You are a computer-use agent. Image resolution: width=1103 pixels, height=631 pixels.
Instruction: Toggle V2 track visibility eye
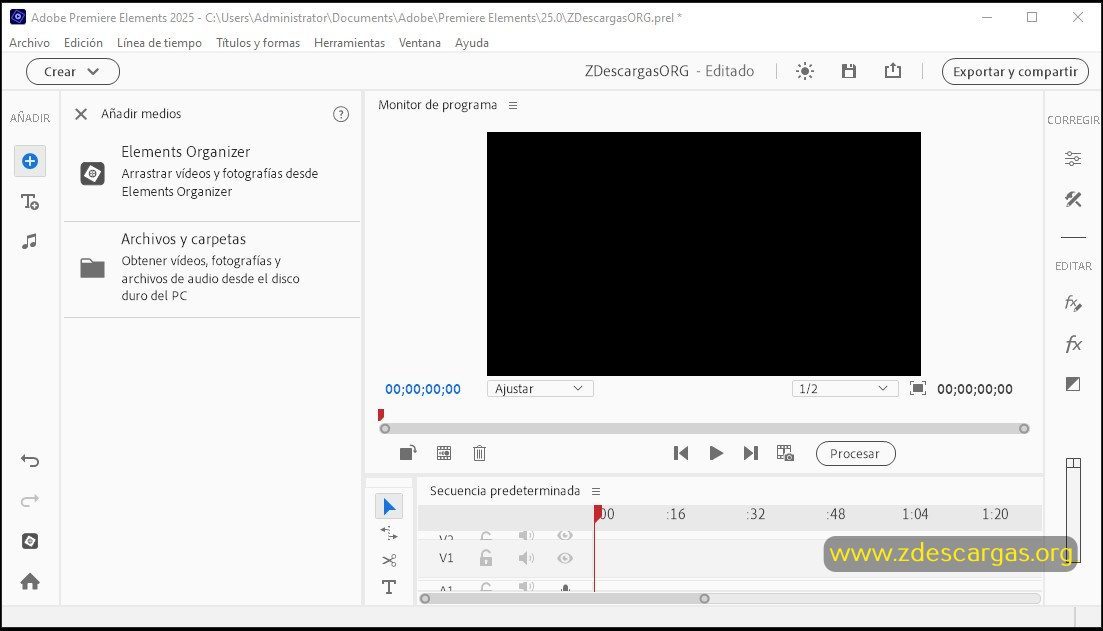click(565, 535)
